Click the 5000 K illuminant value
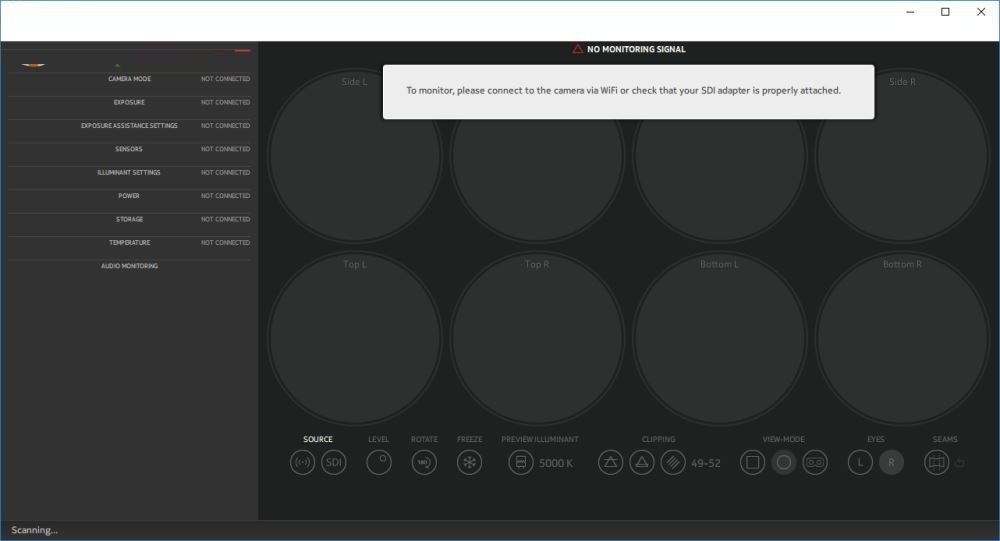This screenshot has height=541, width=1000. 556,463
